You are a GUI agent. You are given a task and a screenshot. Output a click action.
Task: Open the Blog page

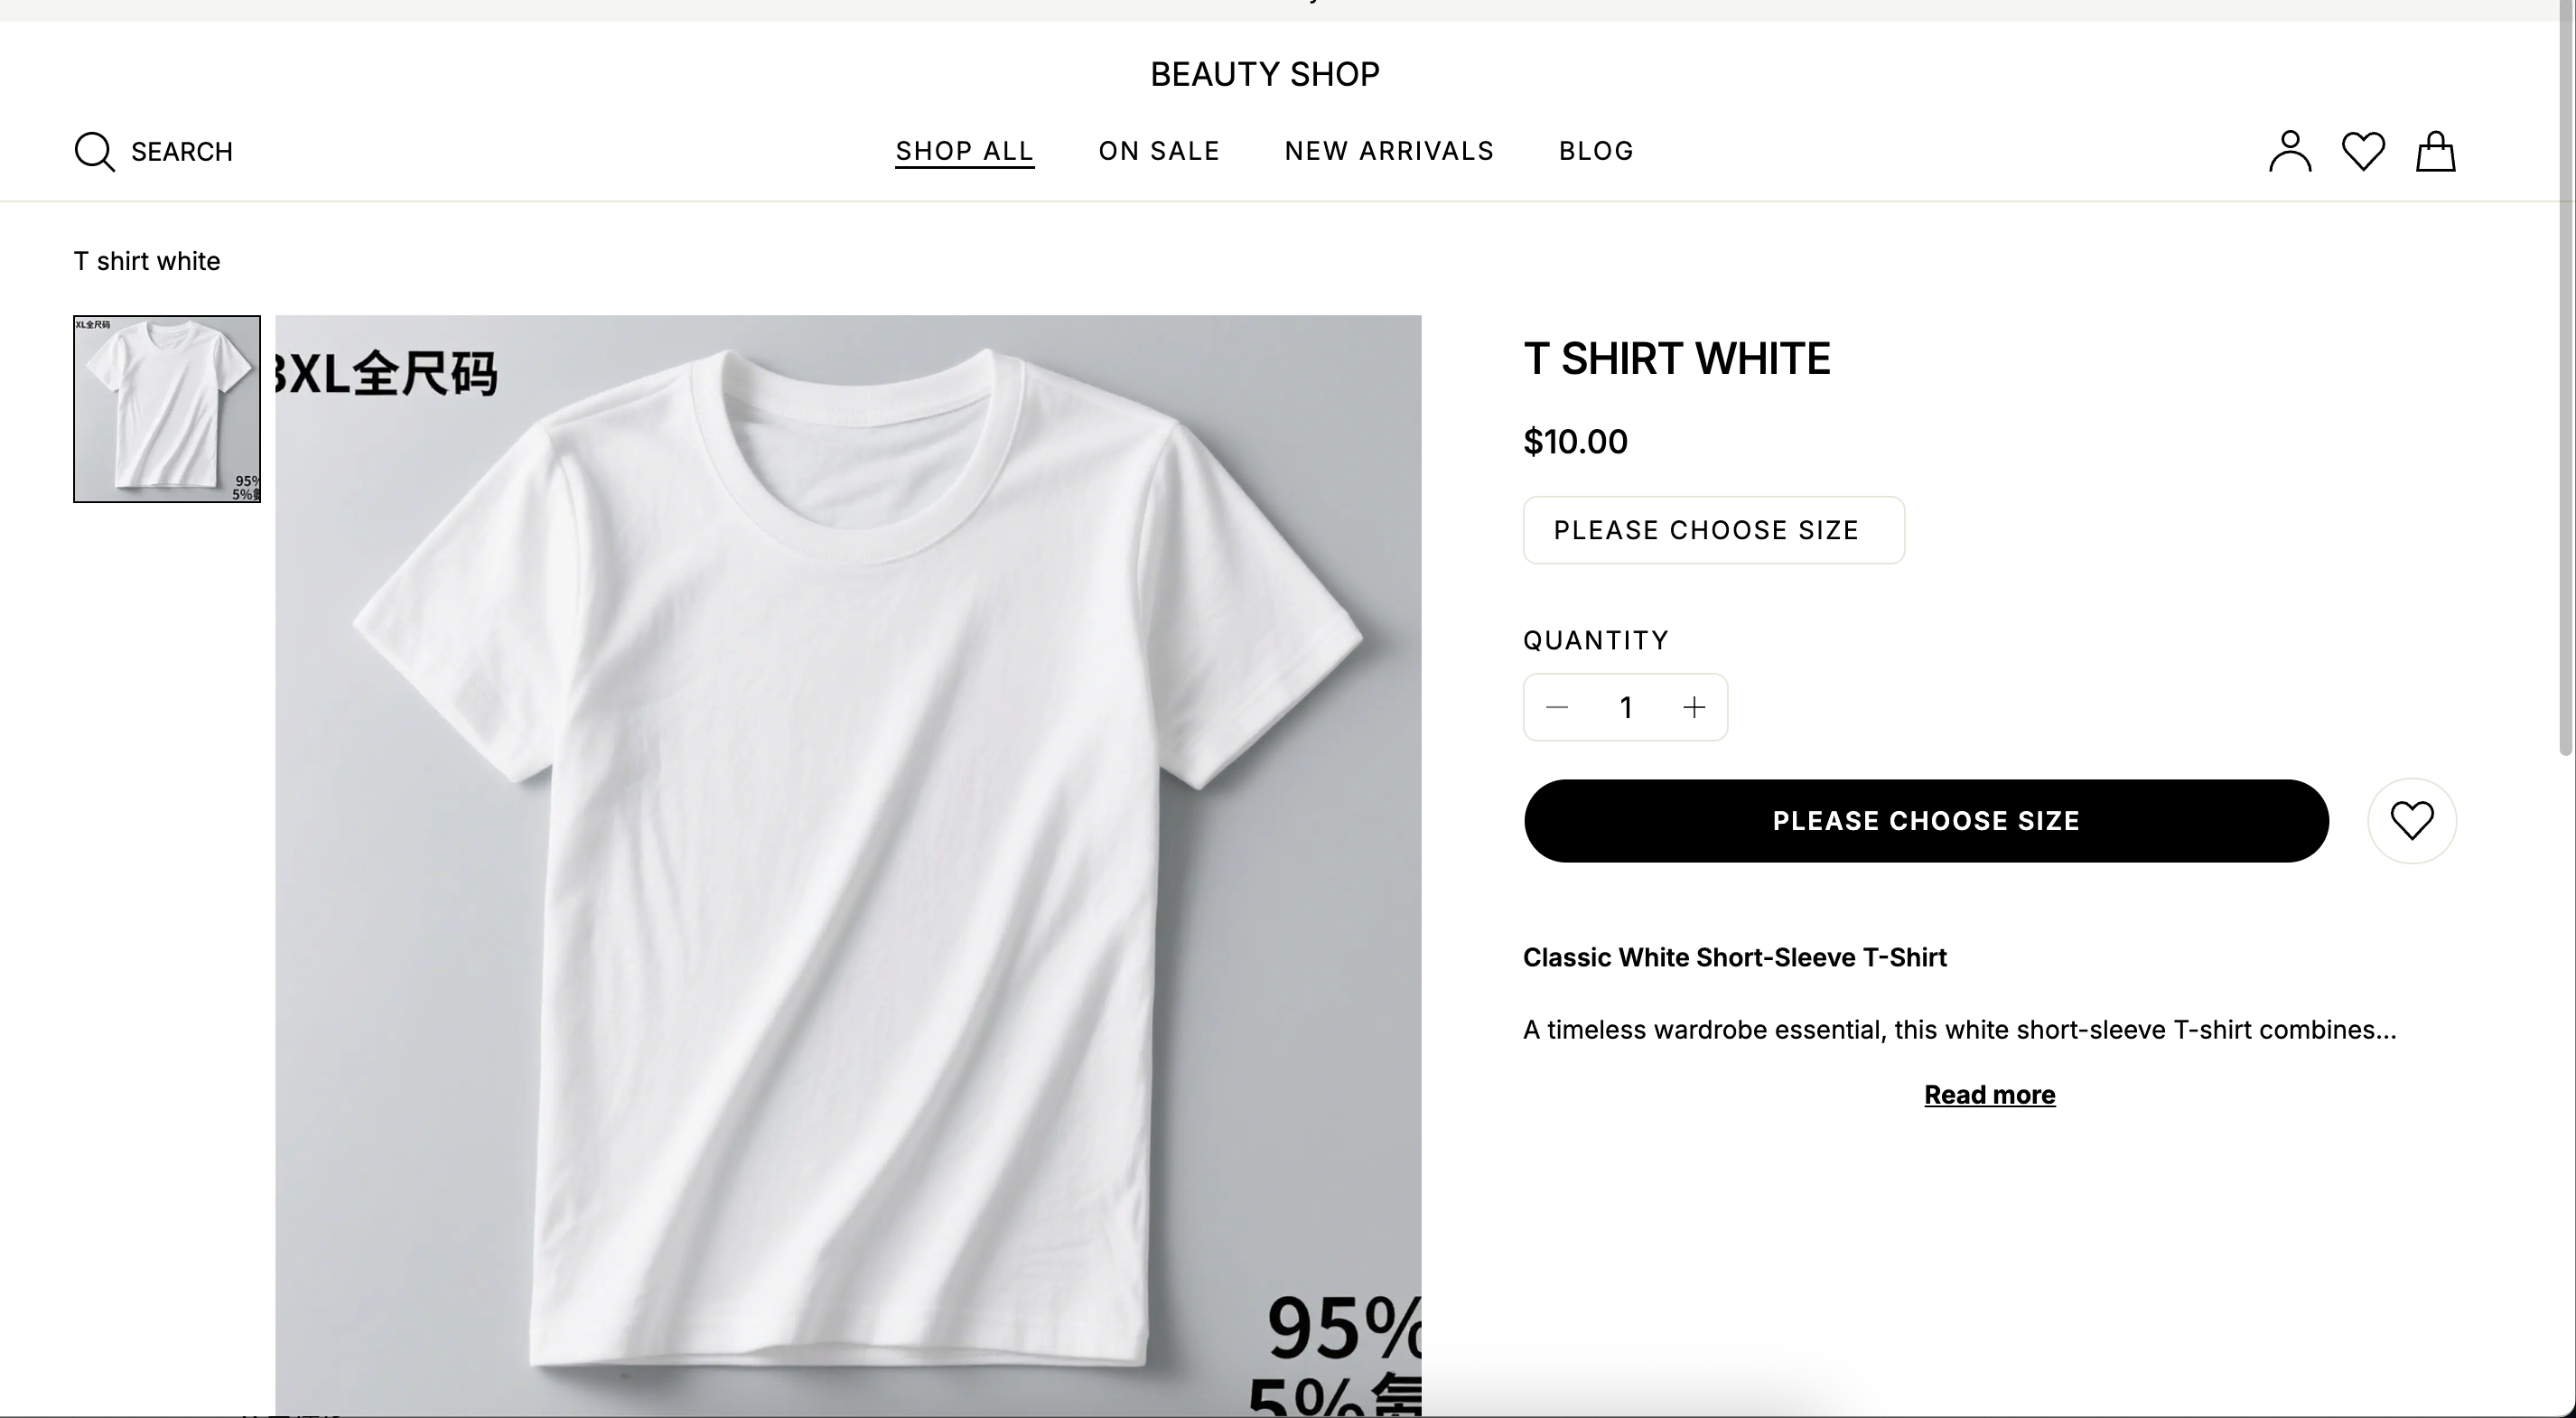point(1596,151)
